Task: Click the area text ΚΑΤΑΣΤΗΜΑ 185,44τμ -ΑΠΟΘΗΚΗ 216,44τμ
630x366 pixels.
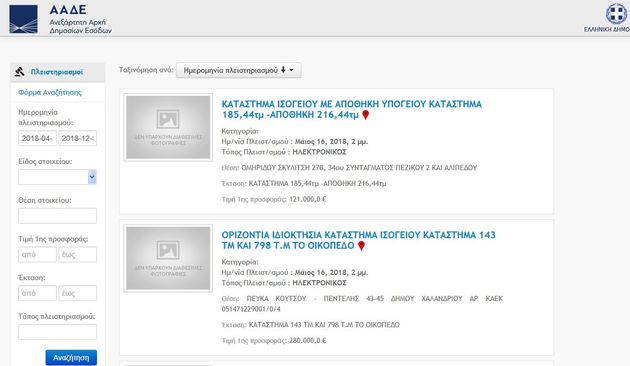Action: point(317,184)
